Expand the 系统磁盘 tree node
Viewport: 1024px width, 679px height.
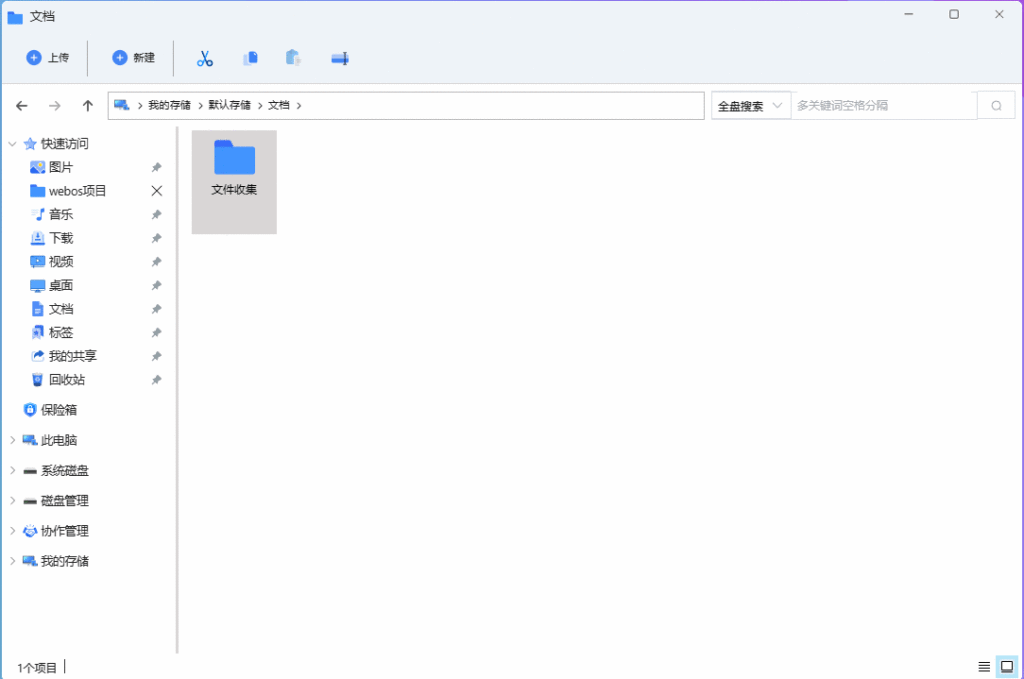tap(12, 470)
